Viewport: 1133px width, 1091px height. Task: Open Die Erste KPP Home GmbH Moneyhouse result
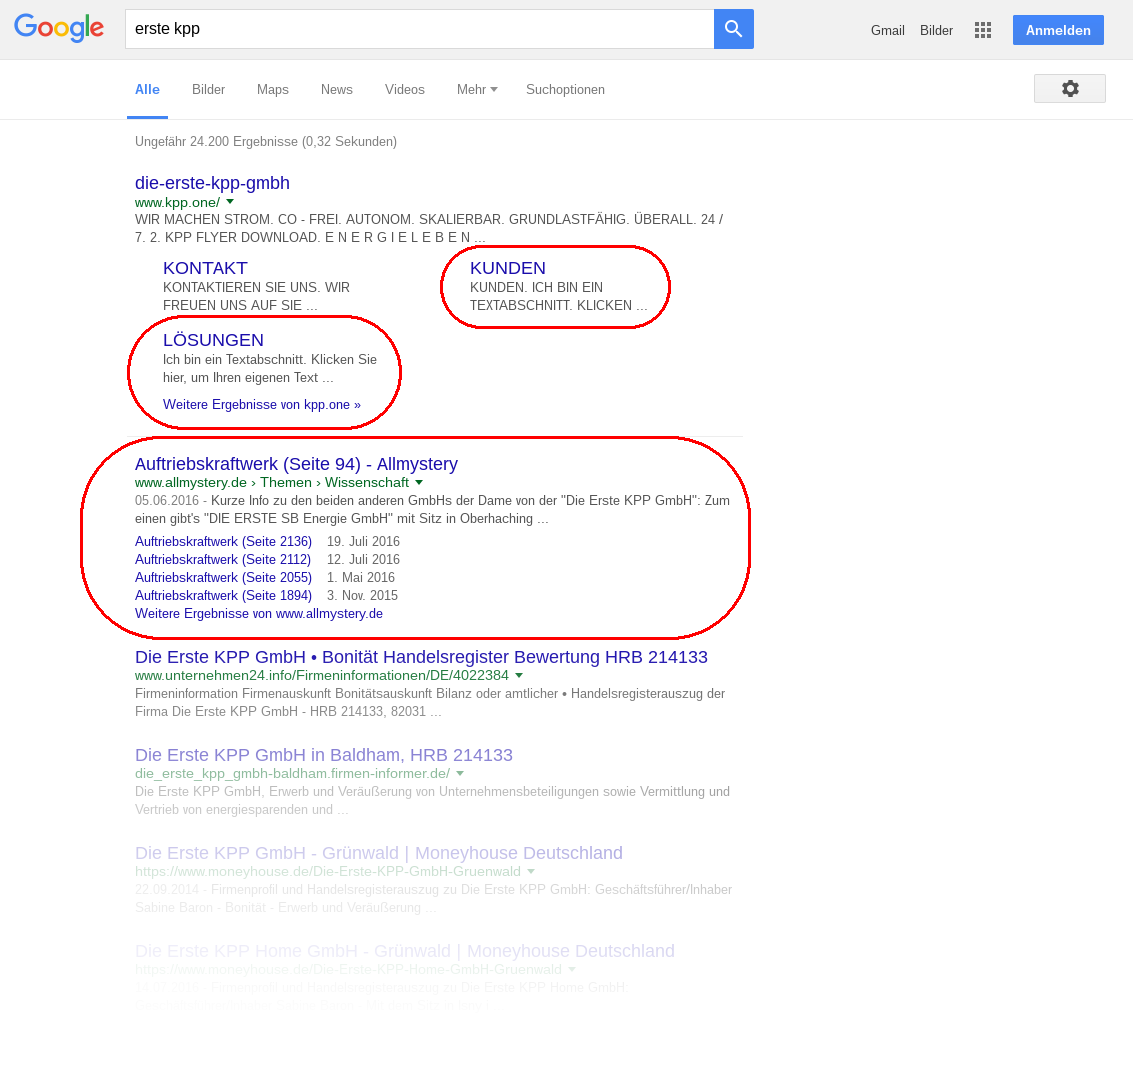[x=405, y=951]
